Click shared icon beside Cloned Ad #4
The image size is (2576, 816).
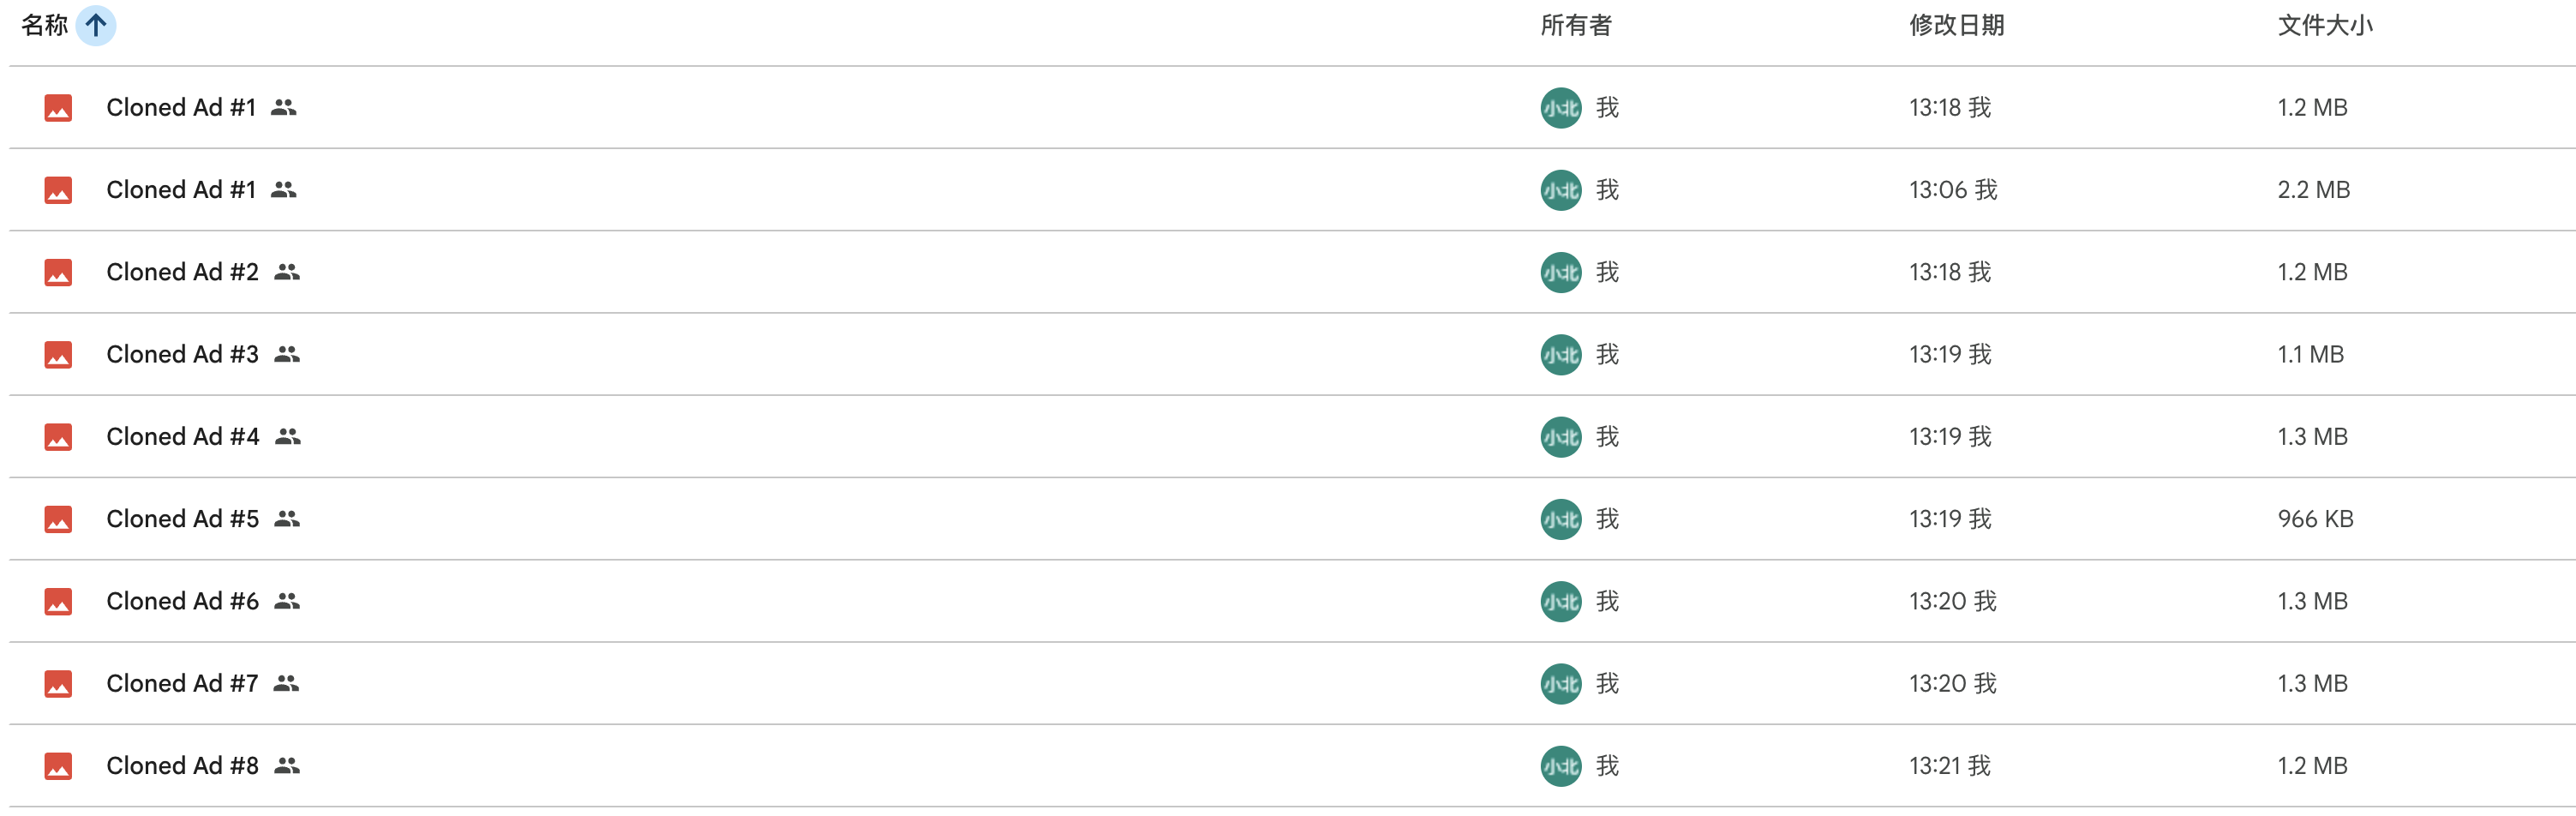click(x=288, y=437)
